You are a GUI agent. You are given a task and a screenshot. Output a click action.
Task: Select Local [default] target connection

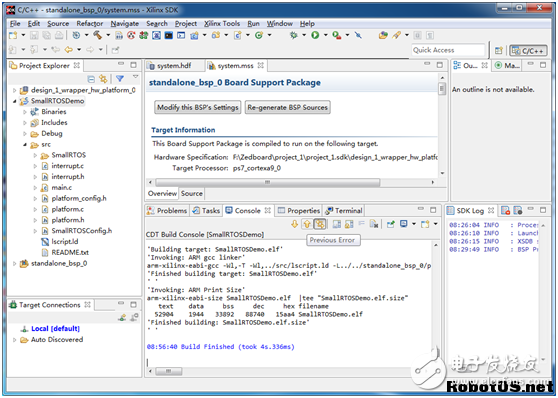tap(55, 329)
